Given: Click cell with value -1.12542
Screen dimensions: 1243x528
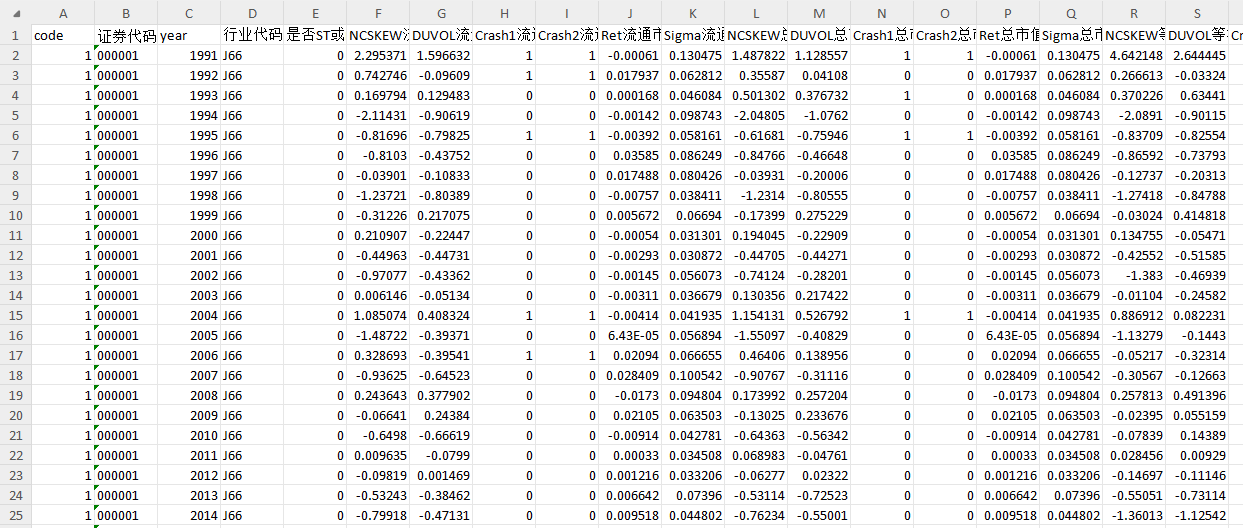Looking at the screenshot, I should [x=1197, y=515].
